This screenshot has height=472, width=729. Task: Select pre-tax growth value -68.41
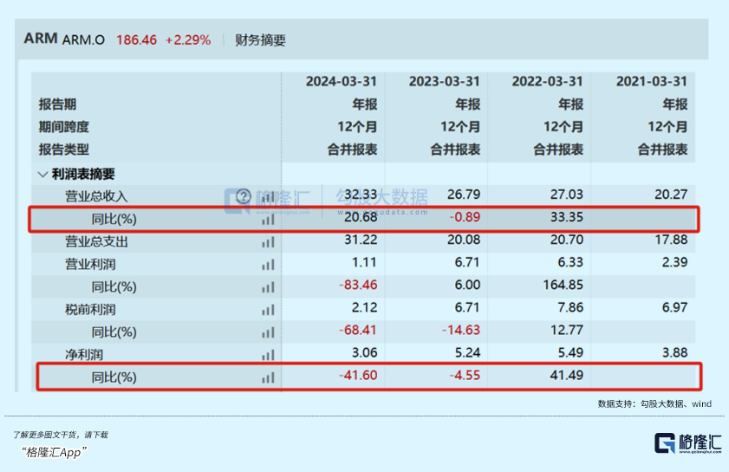[x=358, y=330]
